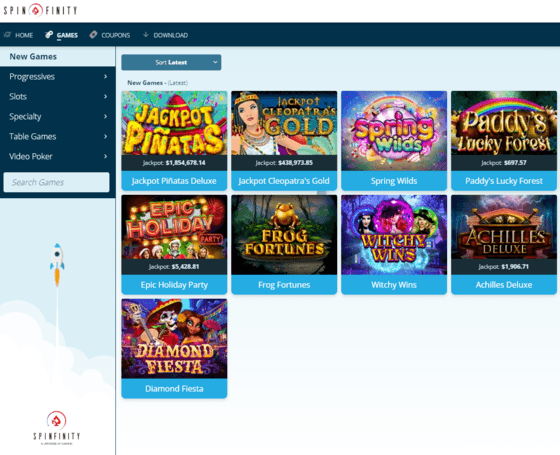Screen dimensions: 560x455
Task: Open Frog Fortunes game thumbnail
Action: click(284, 235)
